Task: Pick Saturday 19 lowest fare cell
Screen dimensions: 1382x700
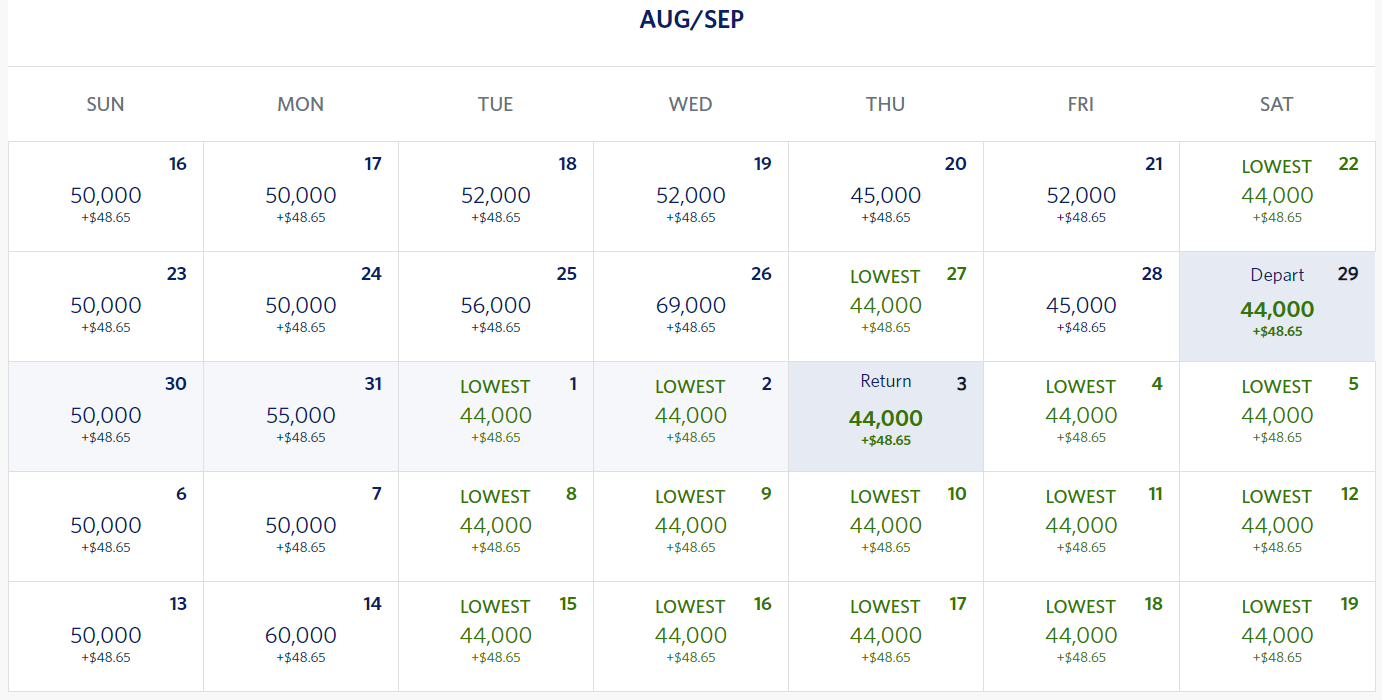Action: (1277, 636)
